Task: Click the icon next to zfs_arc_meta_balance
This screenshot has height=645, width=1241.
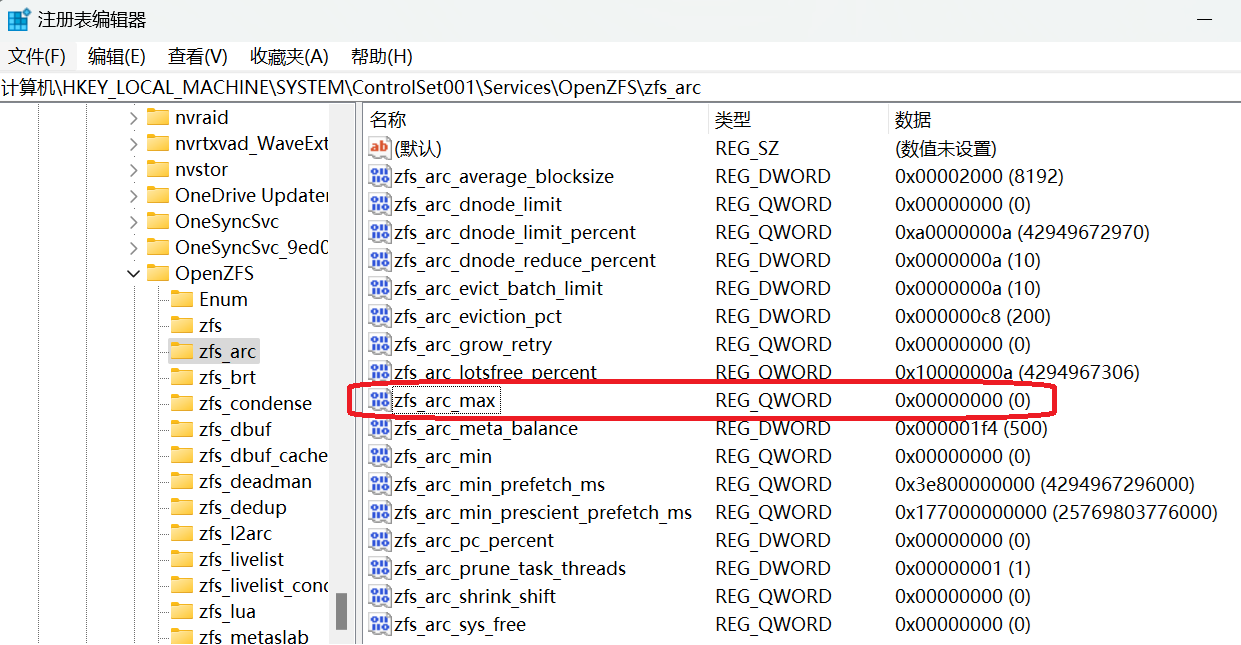Action: (380, 429)
